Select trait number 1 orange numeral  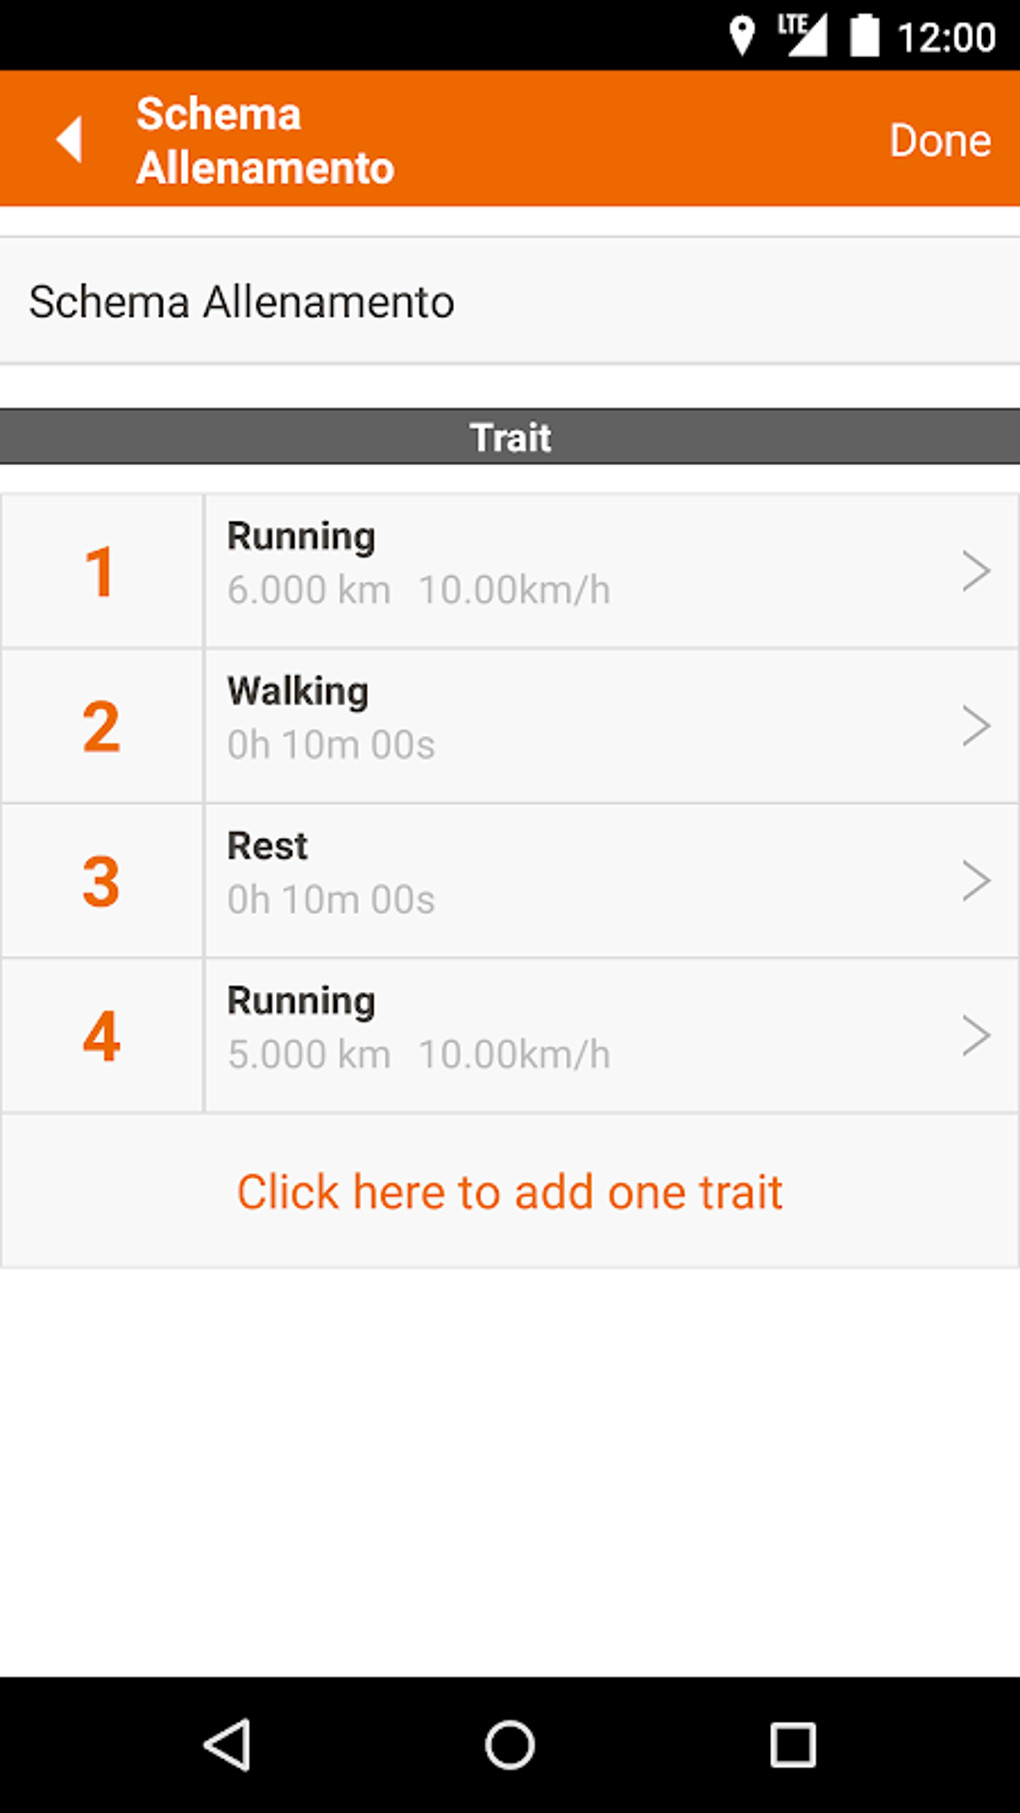[101, 572]
